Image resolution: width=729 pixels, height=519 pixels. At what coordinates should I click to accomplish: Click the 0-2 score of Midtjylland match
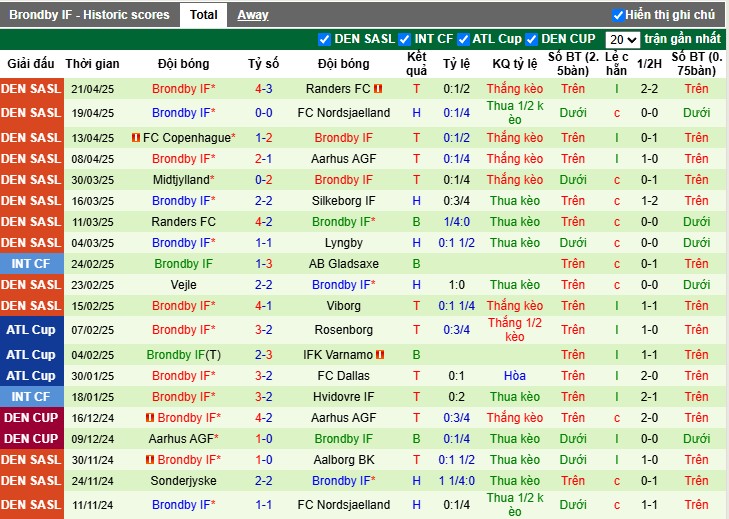[x=264, y=180]
